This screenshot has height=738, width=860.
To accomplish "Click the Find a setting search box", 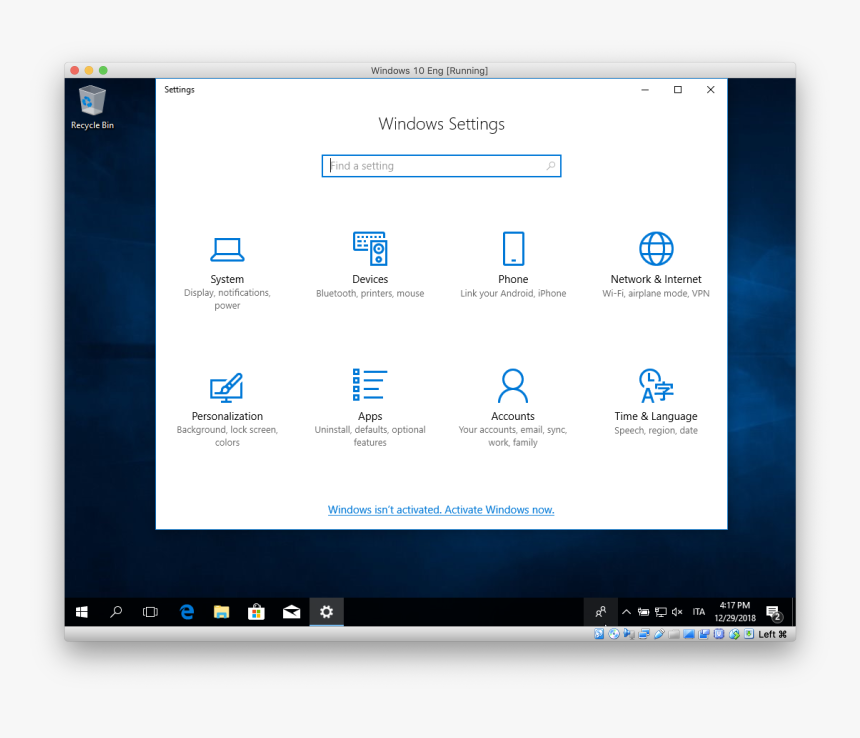I will [x=440, y=166].
